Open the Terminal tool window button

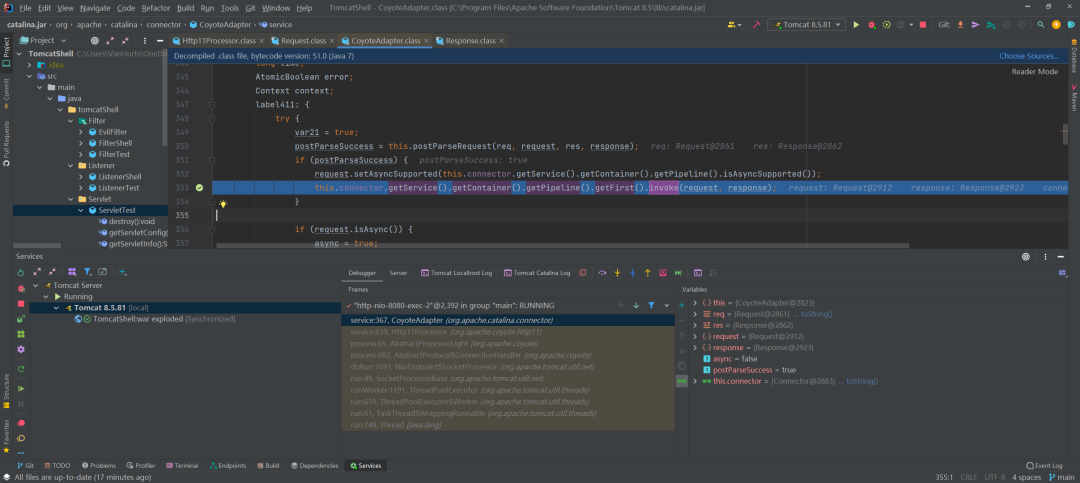pos(182,466)
